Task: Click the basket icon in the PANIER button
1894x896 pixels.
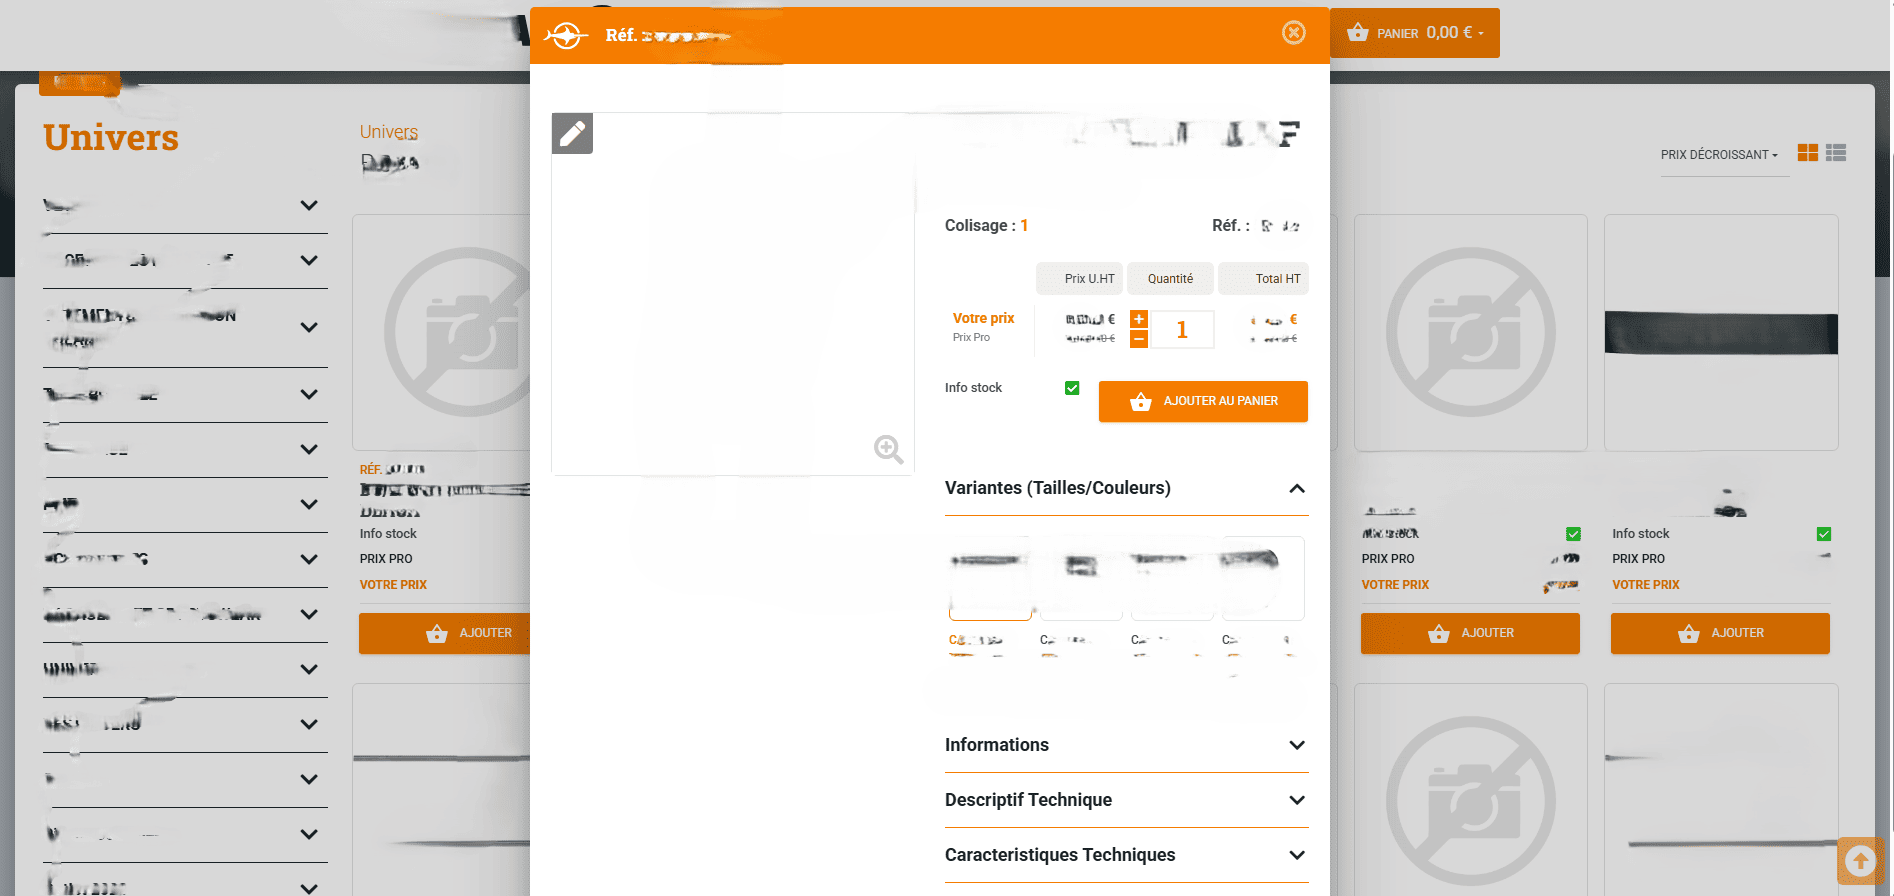Action: (x=1357, y=33)
